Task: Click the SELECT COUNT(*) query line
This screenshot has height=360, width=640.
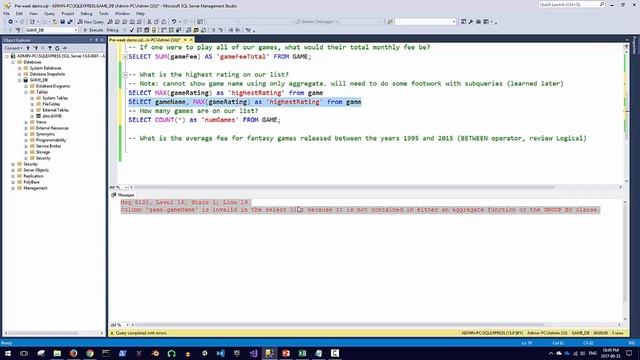Action: tap(204, 120)
